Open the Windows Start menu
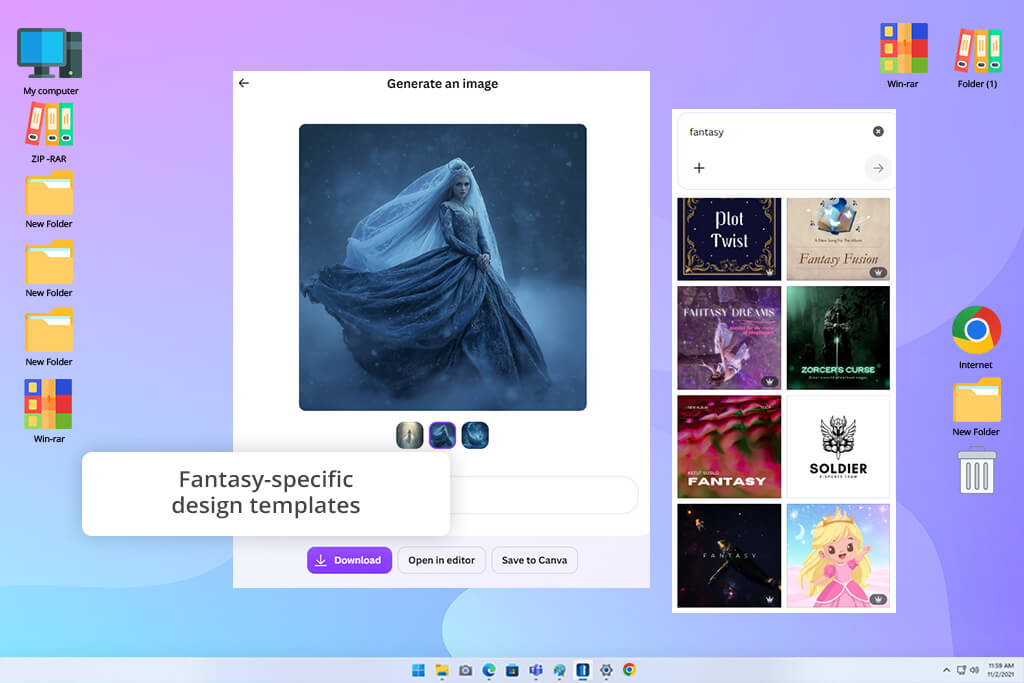Image resolution: width=1024 pixels, height=683 pixels. click(x=419, y=670)
